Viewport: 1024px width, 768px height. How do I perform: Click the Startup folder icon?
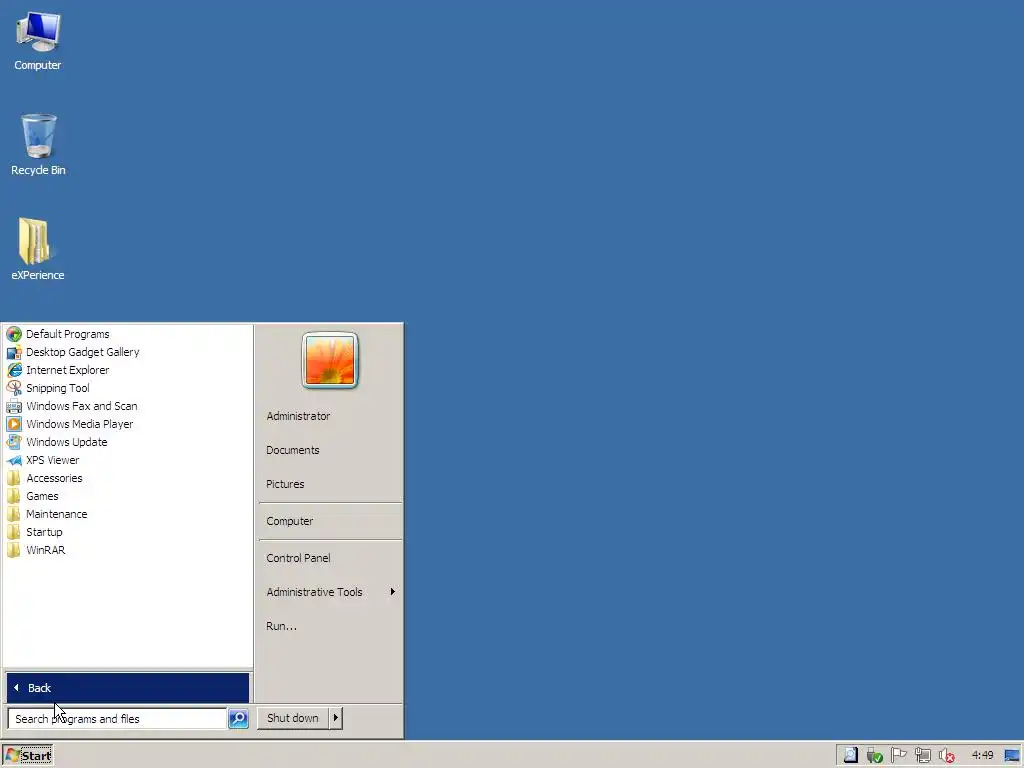pyautogui.click(x=14, y=532)
